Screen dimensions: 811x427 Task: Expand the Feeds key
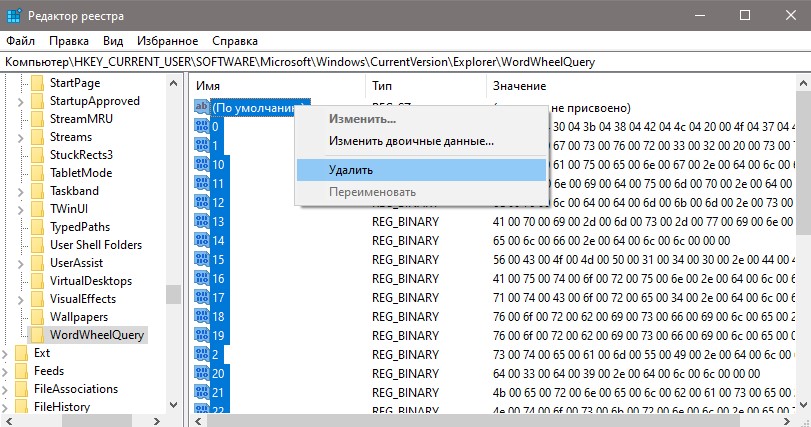pos(5,372)
